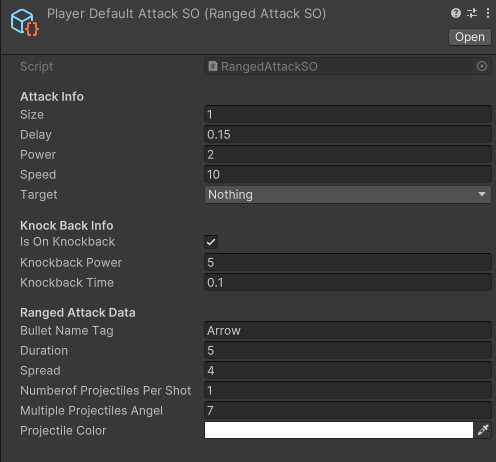This screenshot has width=496, height=462.
Task: Click the Speed field showing 10
Action: pyautogui.click(x=348, y=175)
